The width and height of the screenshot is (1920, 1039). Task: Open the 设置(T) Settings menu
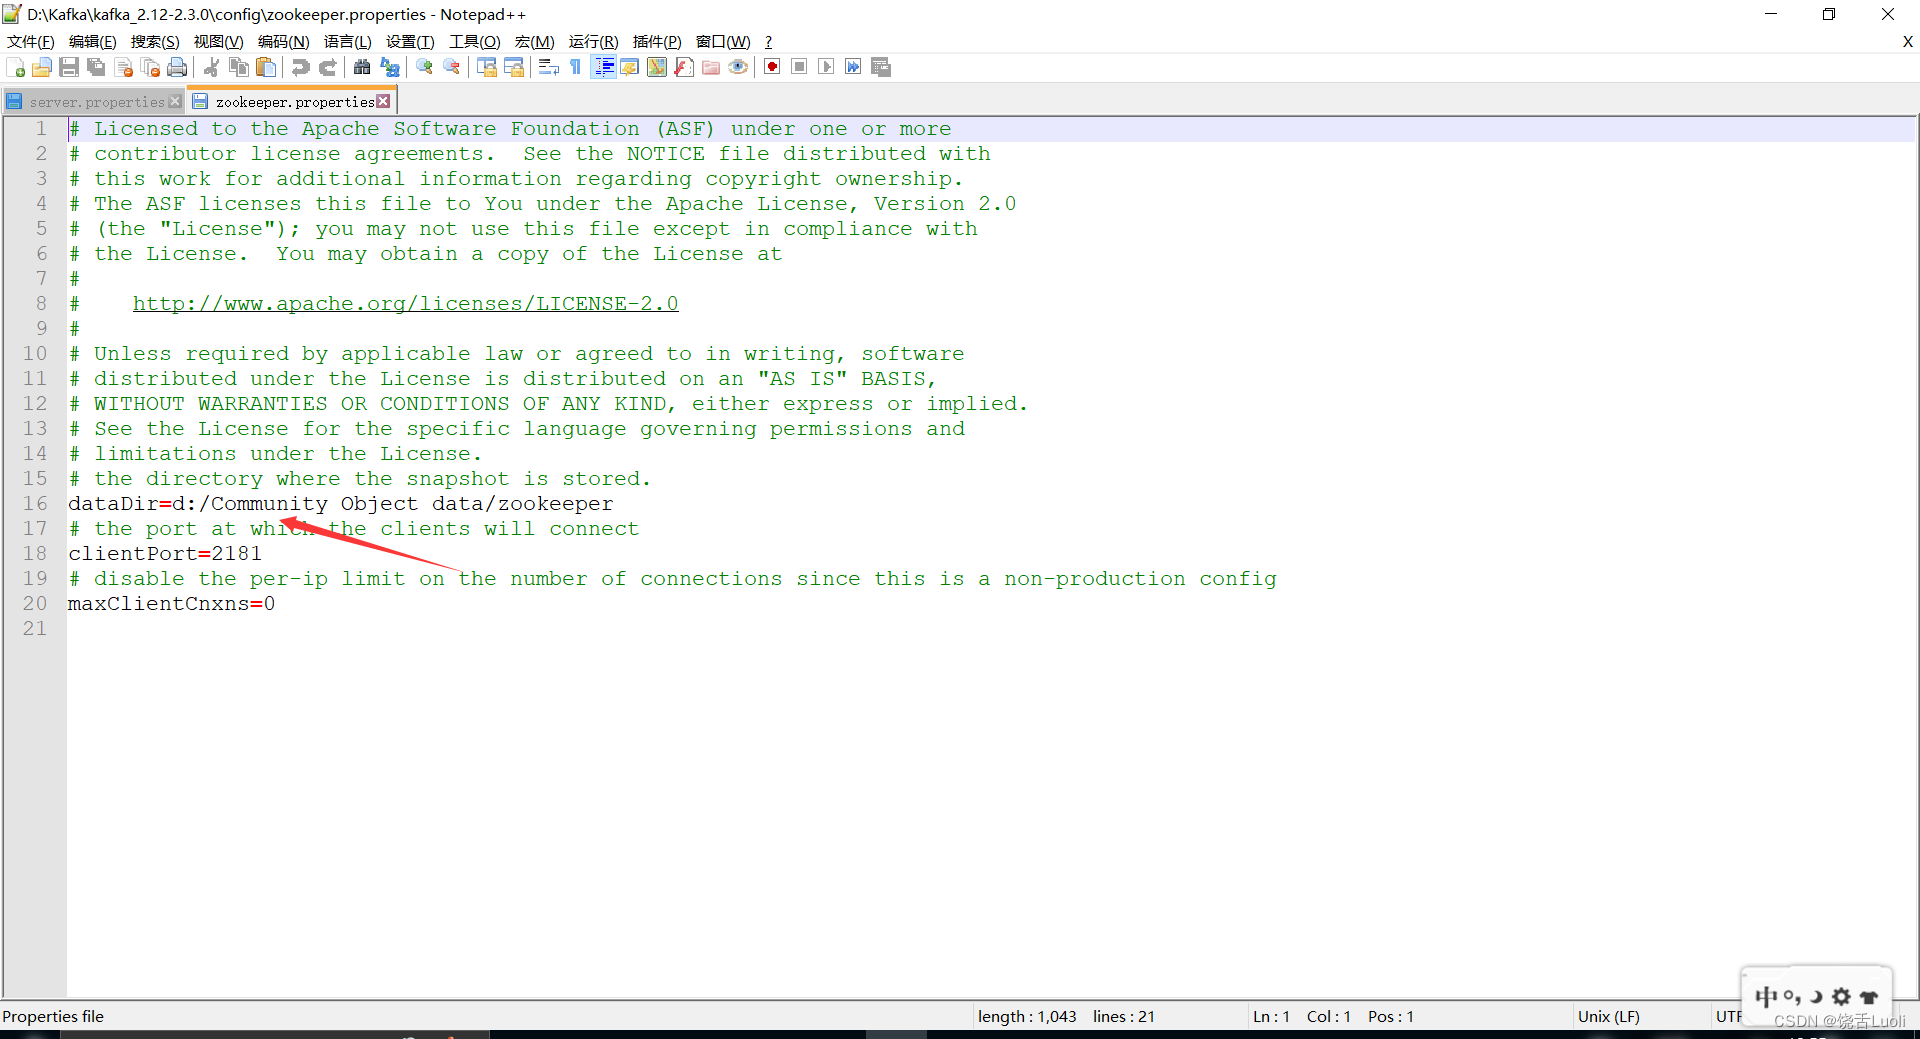click(x=411, y=42)
